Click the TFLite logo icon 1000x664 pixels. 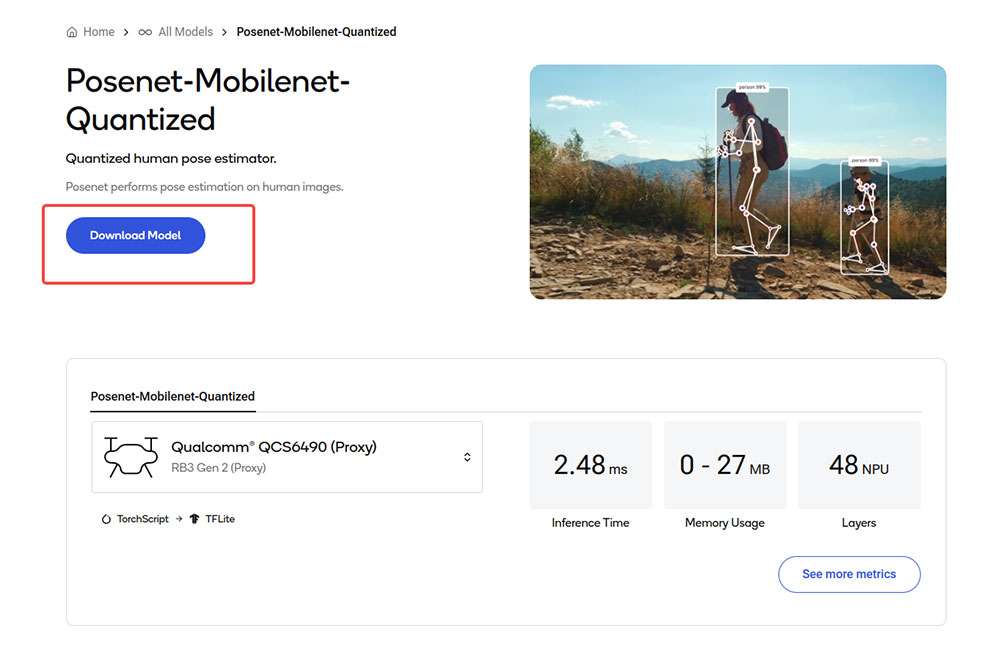195,519
